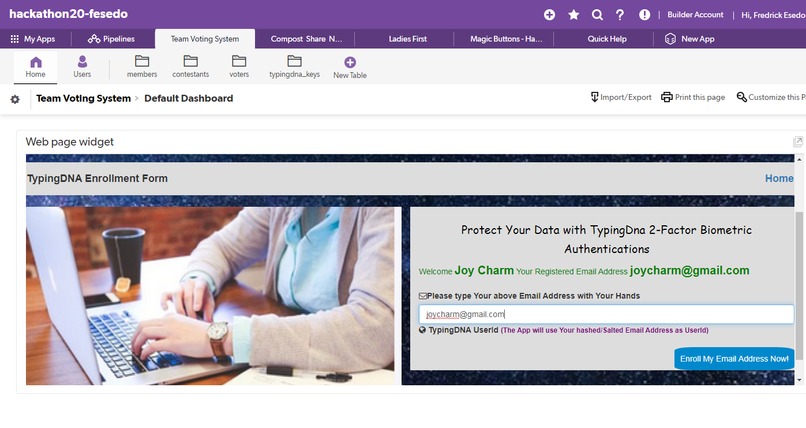Switch to Ladies First app tab

pyautogui.click(x=408, y=39)
